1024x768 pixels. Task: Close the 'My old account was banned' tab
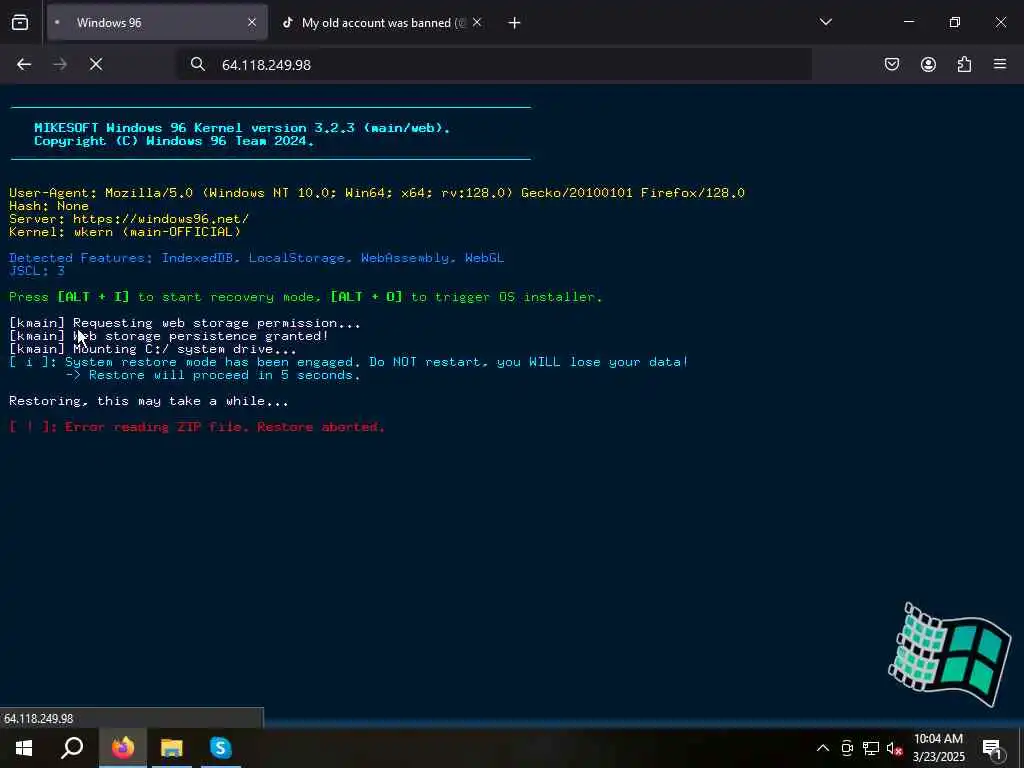pyautogui.click(x=477, y=22)
